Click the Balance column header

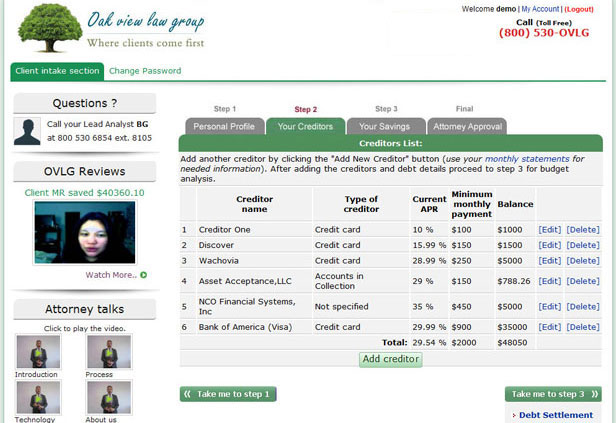[x=515, y=204]
